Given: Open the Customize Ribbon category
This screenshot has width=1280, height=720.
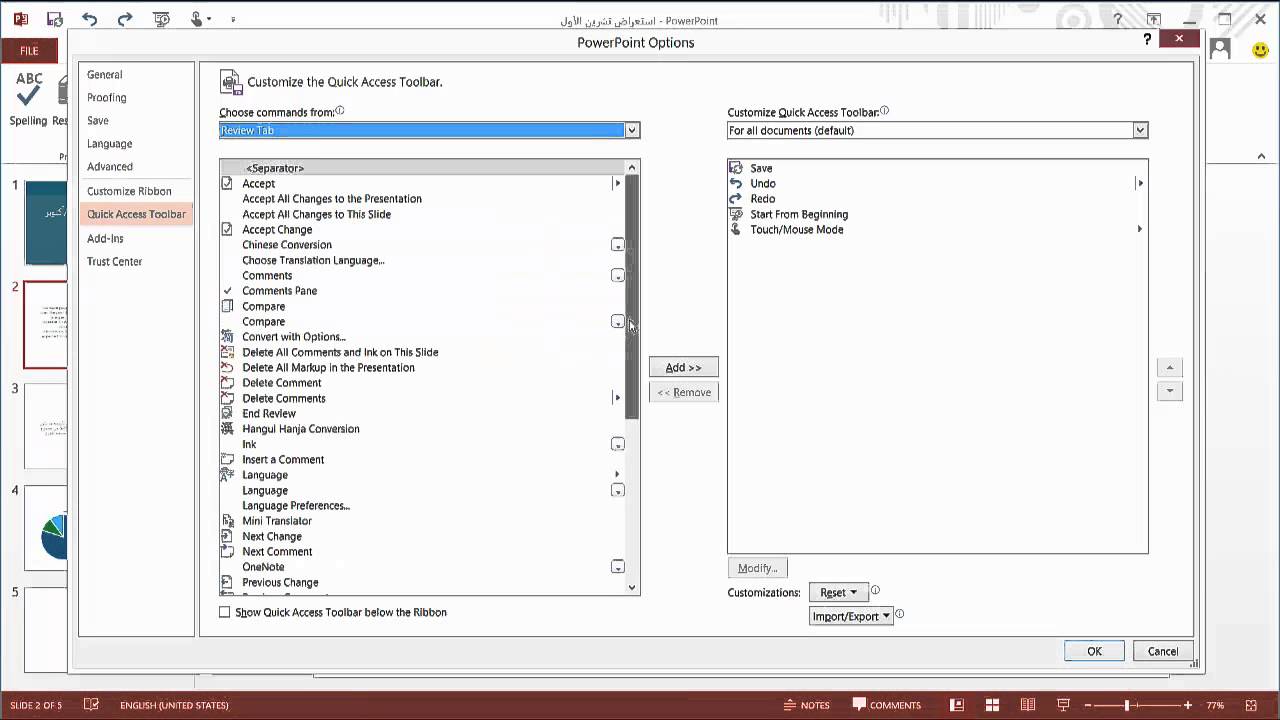Looking at the screenshot, I should 129,191.
